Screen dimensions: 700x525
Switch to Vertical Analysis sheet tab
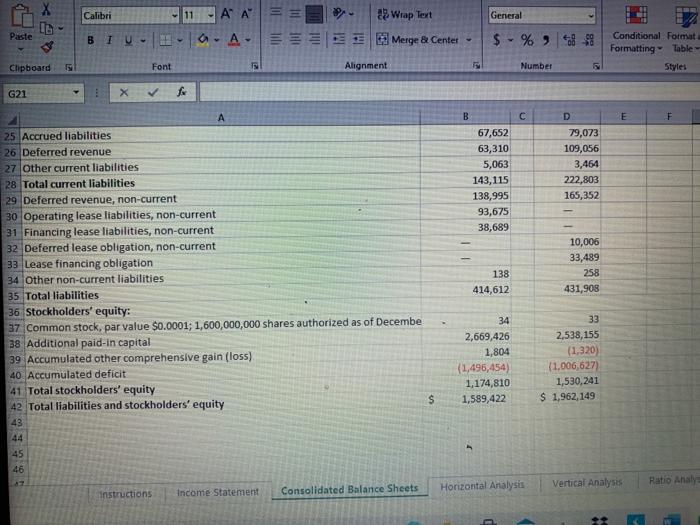(587, 483)
